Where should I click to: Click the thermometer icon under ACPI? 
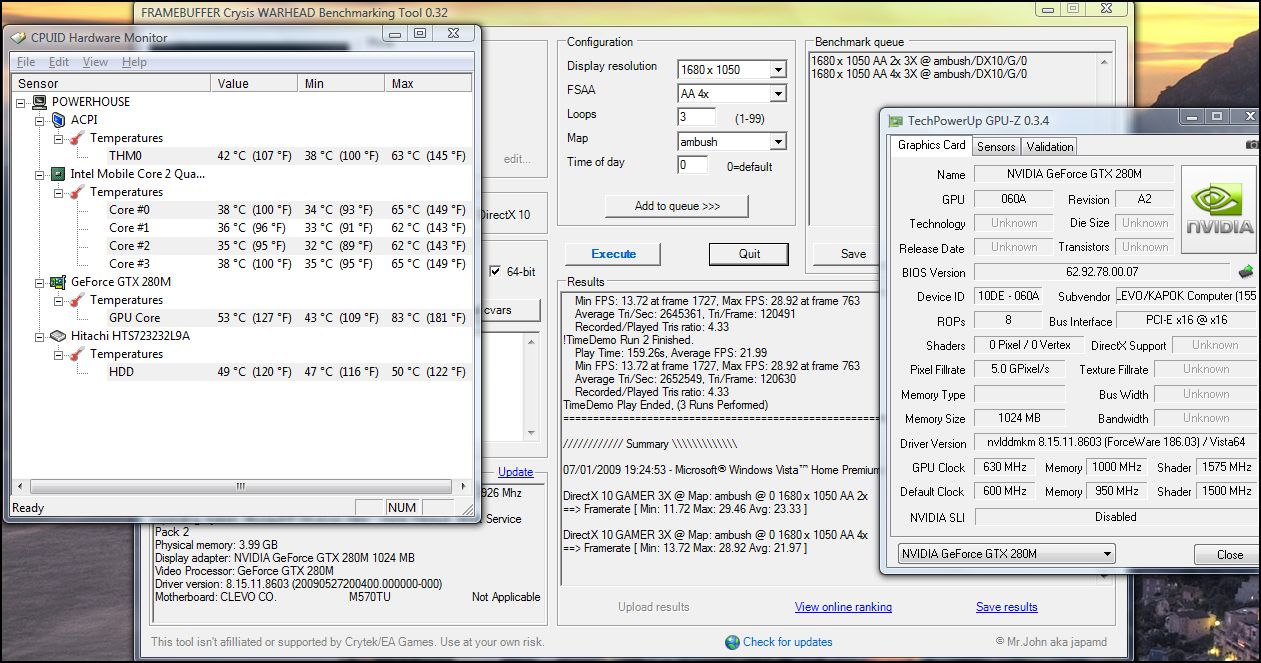tap(77, 138)
